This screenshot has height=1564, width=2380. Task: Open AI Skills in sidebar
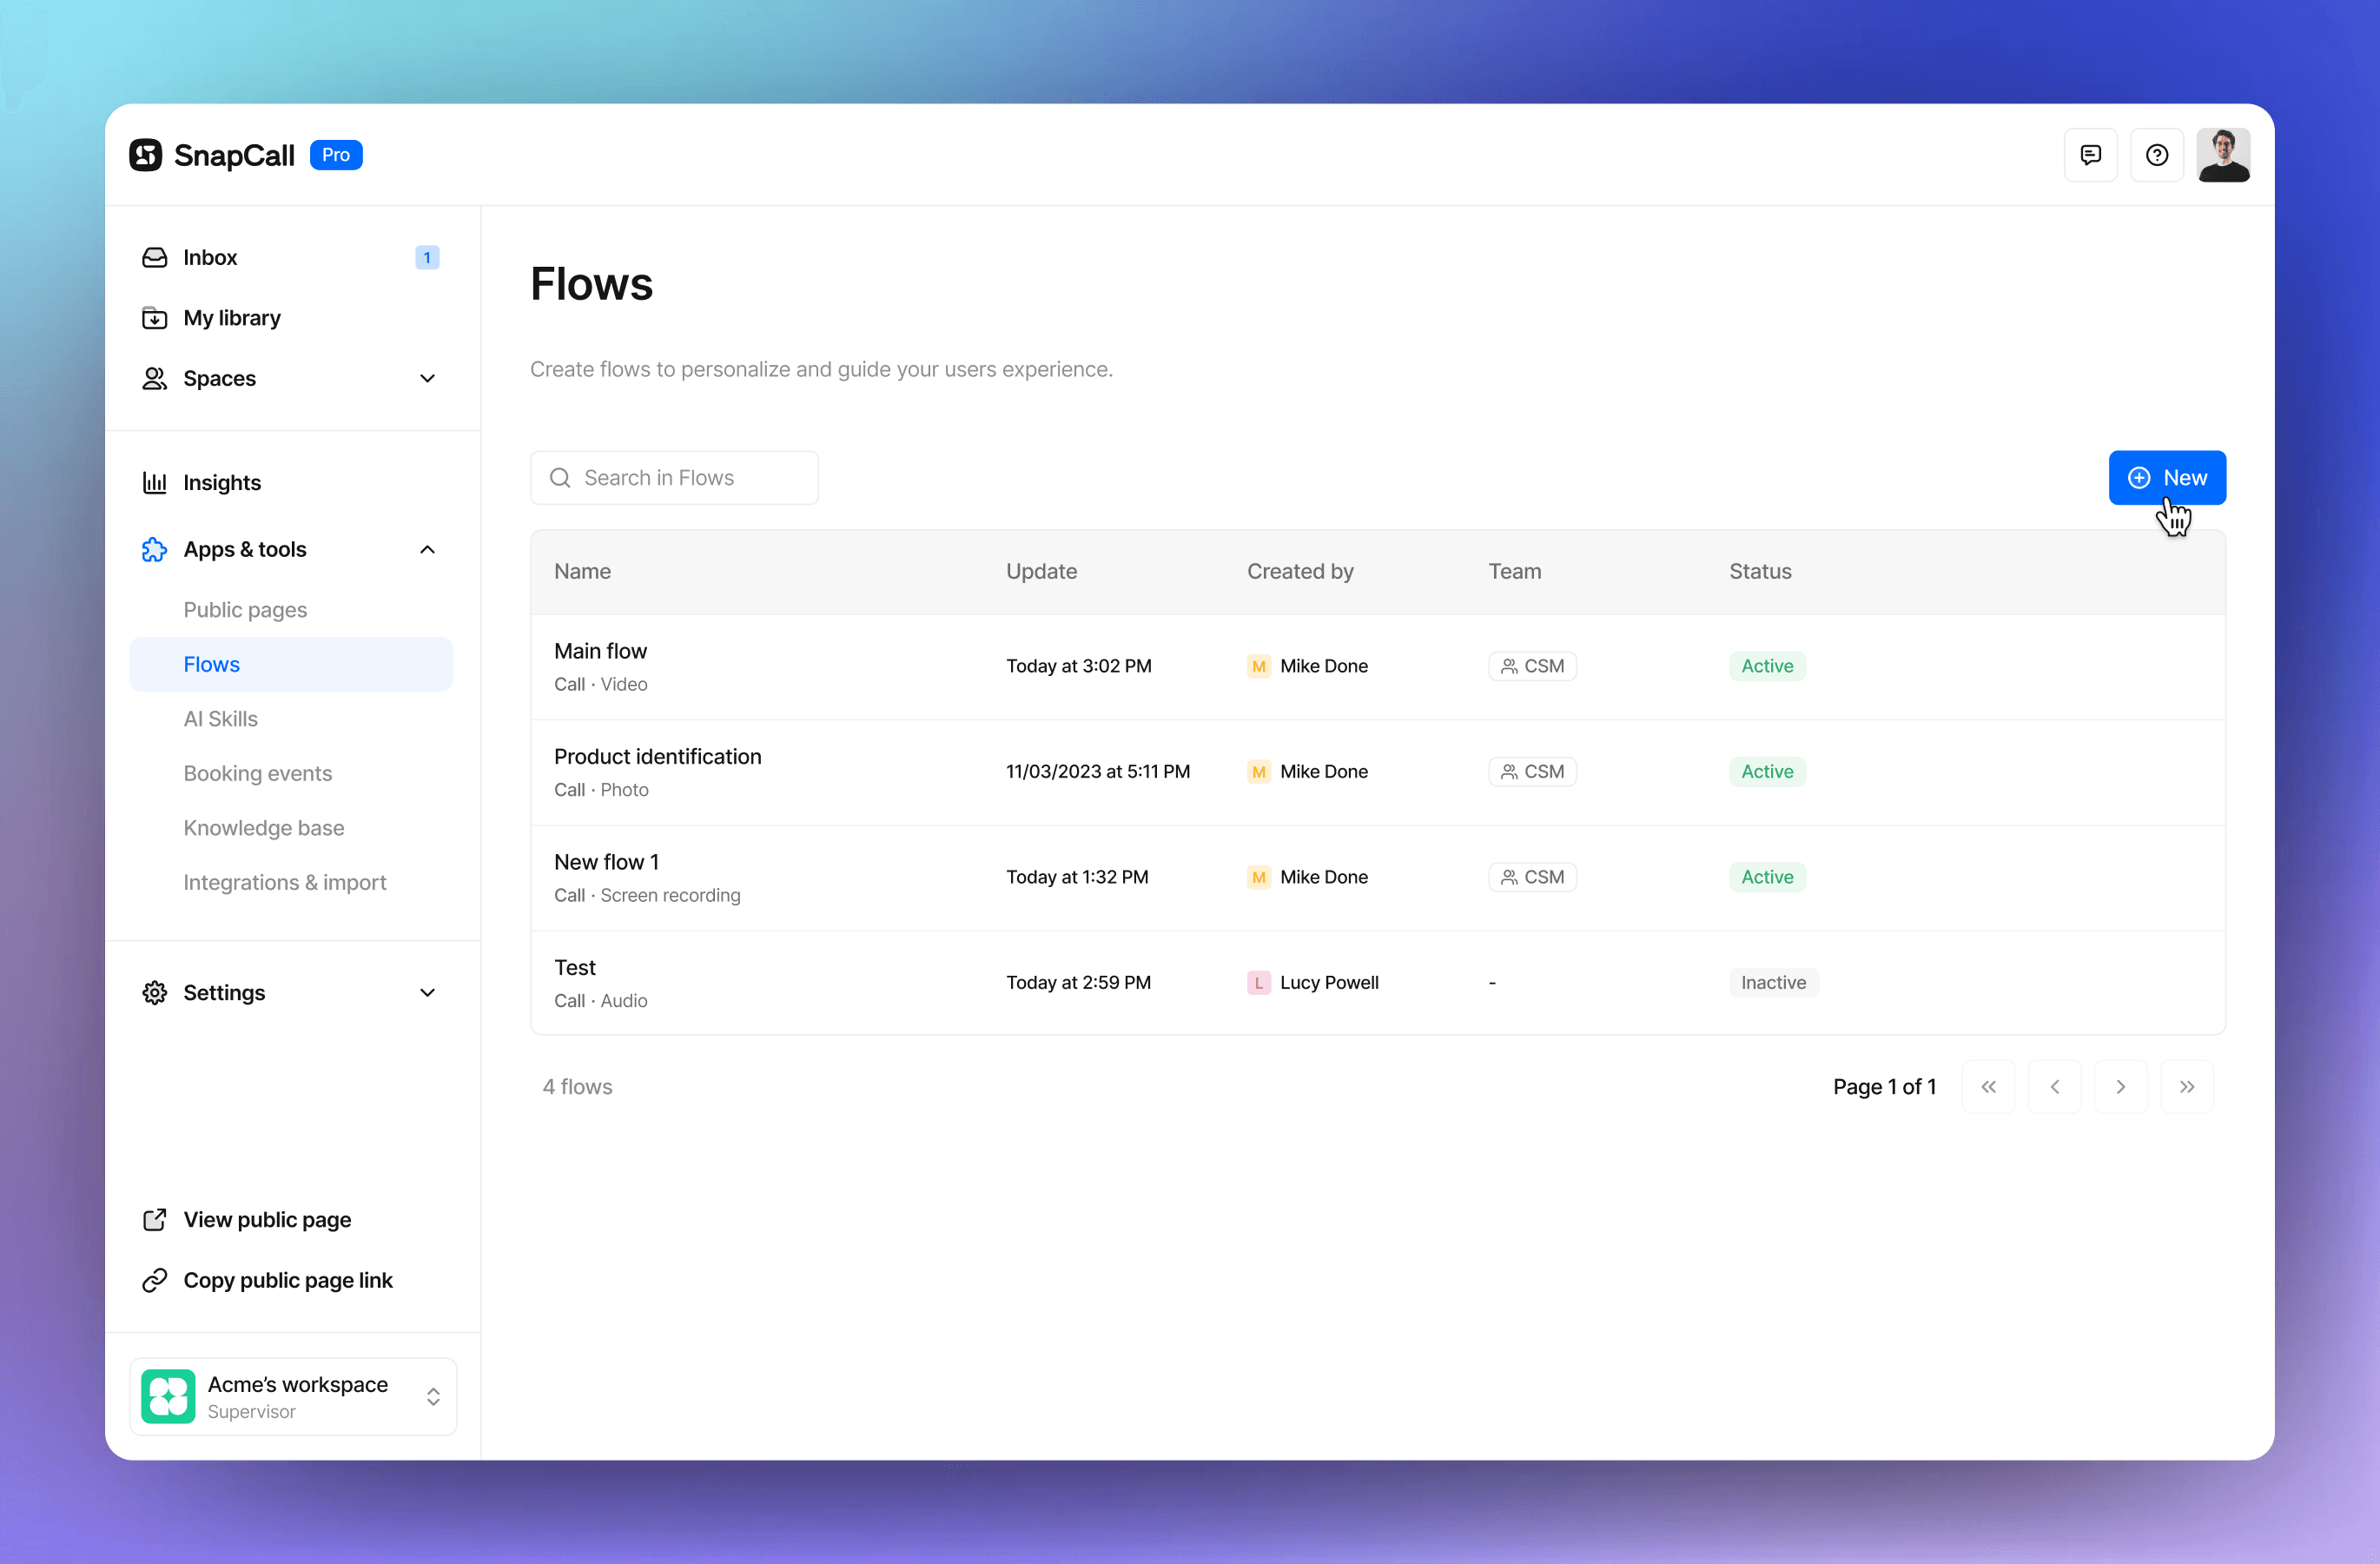coord(220,719)
